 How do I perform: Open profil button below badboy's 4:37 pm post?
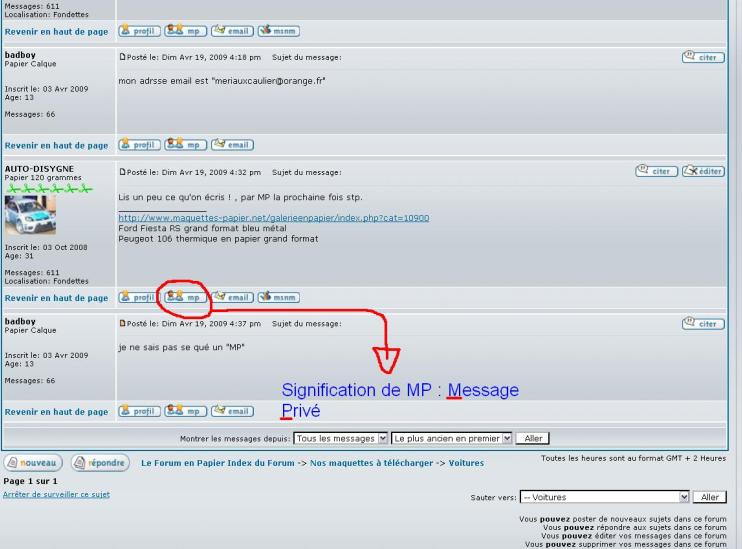(x=139, y=411)
